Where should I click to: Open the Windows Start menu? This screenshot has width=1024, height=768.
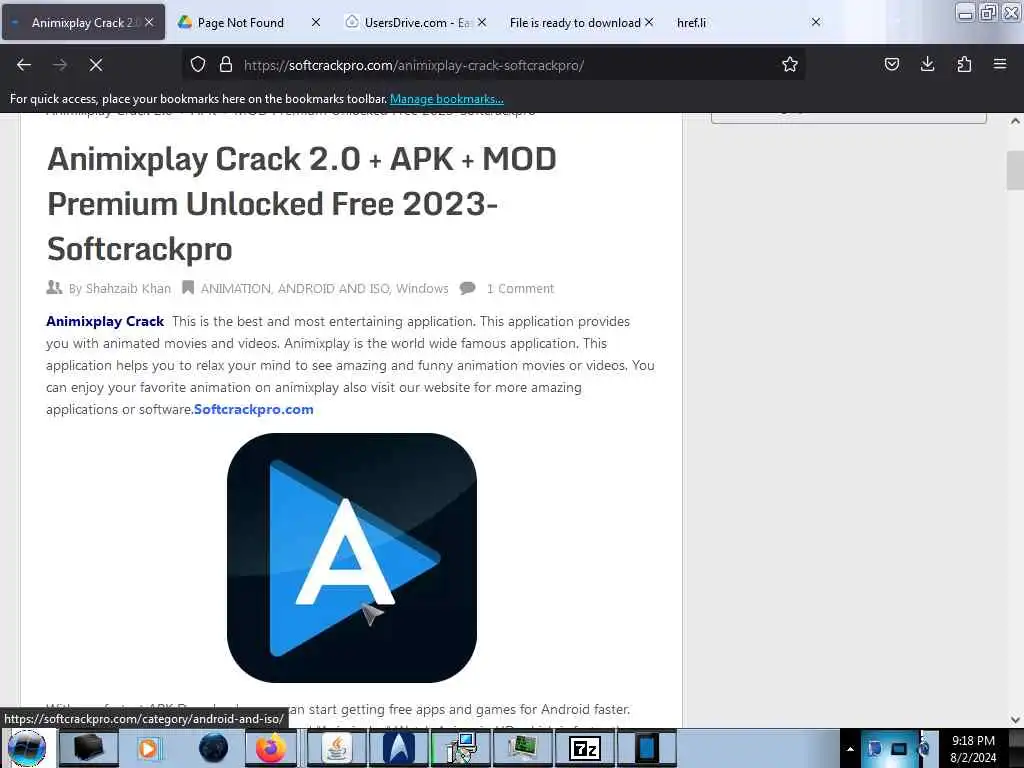[27, 748]
